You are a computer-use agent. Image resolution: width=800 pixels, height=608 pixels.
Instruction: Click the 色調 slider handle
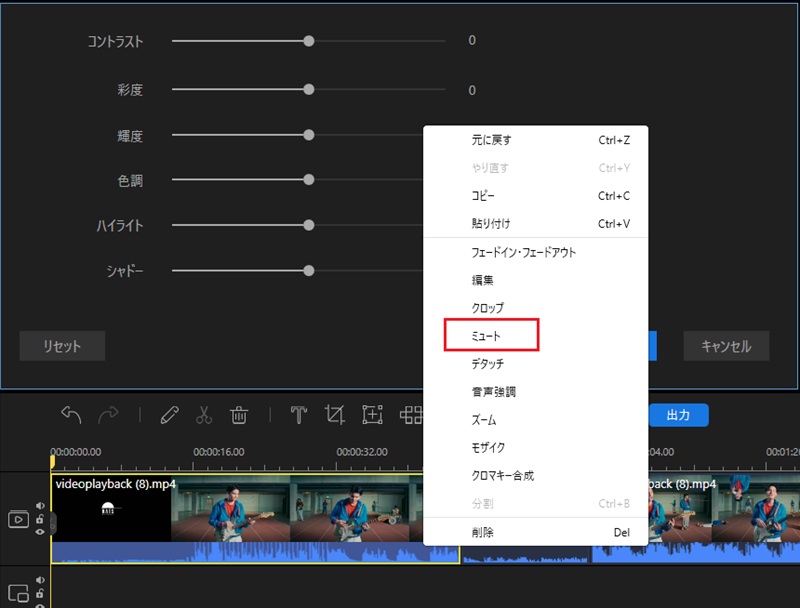click(309, 180)
